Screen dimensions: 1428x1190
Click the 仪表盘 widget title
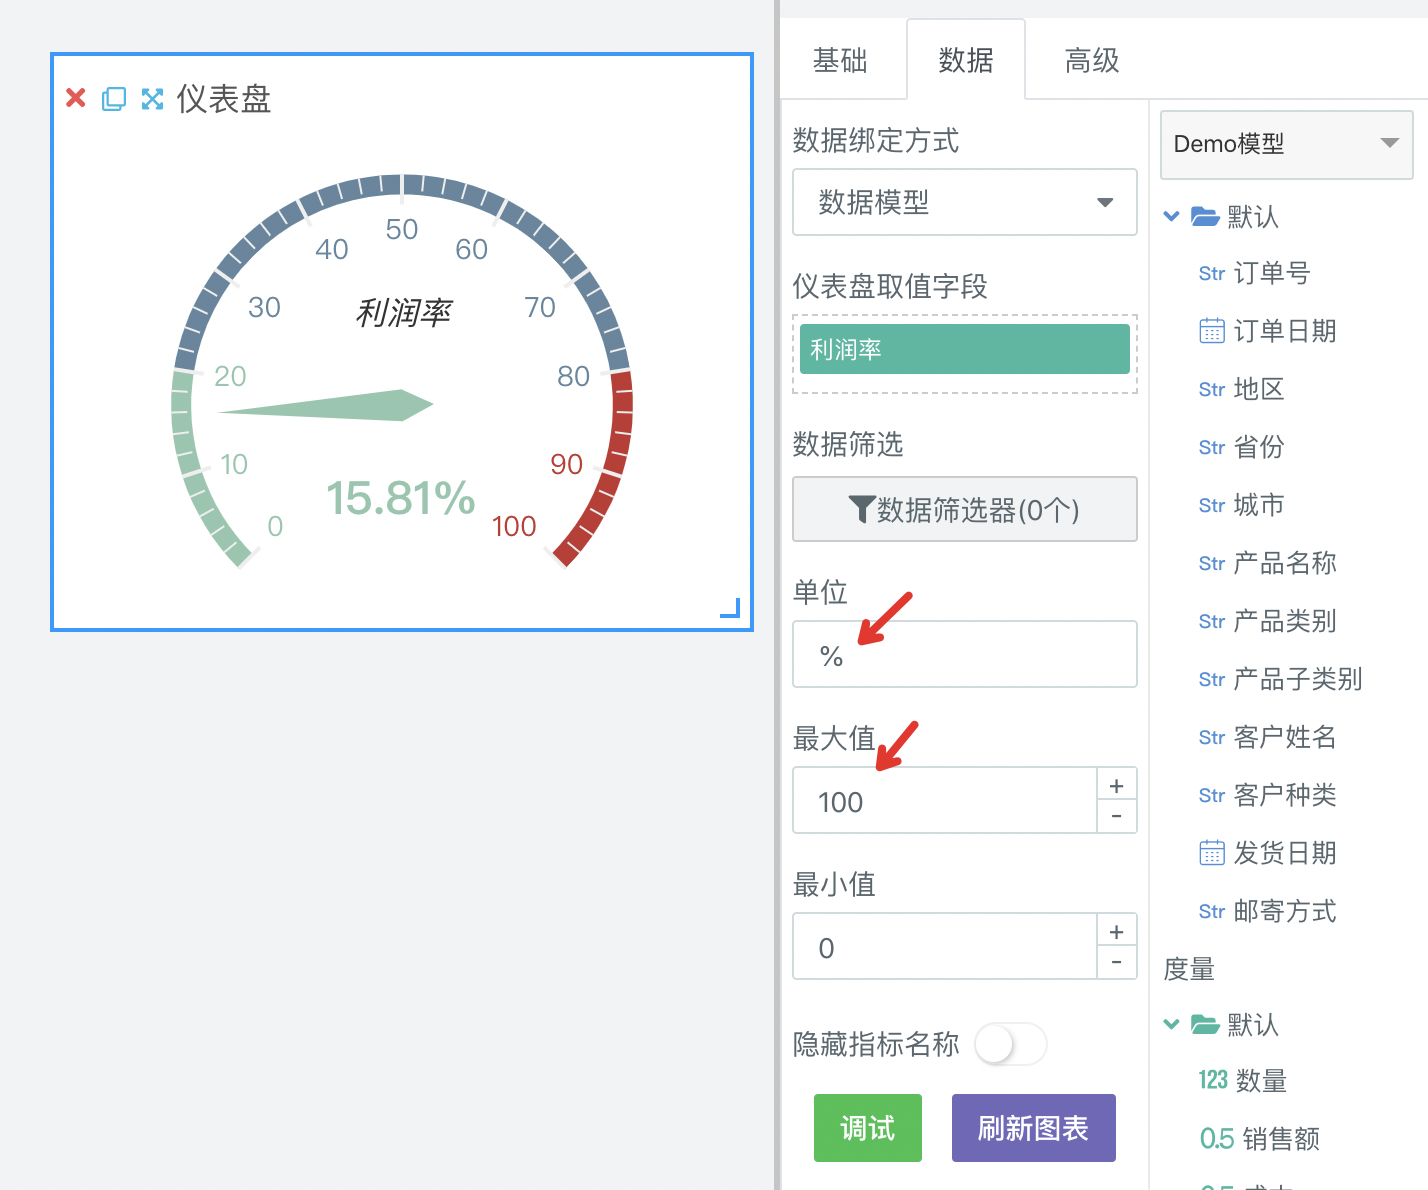(224, 99)
